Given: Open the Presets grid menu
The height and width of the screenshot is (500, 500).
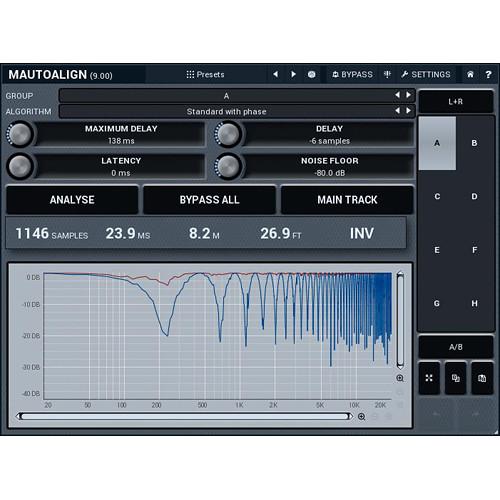Looking at the screenshot, I should [205, 74].
